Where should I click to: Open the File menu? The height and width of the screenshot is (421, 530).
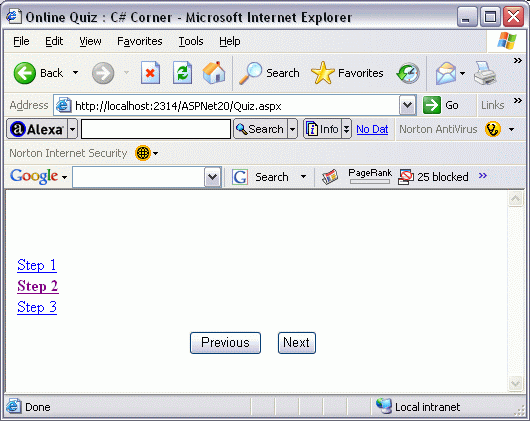21,41
